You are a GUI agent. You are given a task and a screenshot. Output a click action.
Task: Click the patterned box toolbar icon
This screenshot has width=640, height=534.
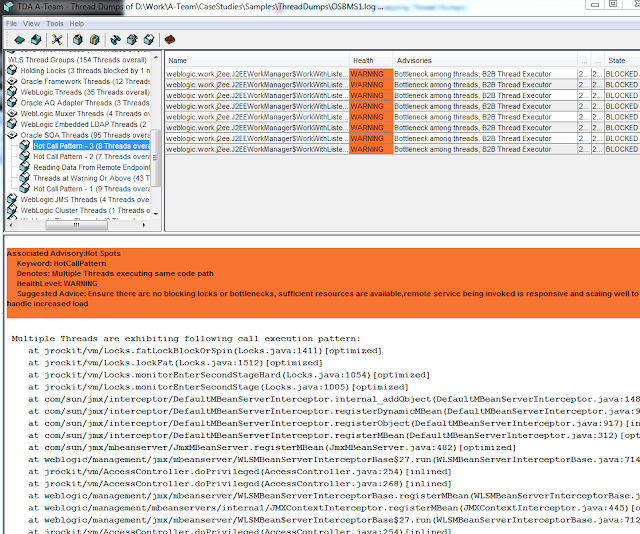pyautogui.click(x=132, y=40)
